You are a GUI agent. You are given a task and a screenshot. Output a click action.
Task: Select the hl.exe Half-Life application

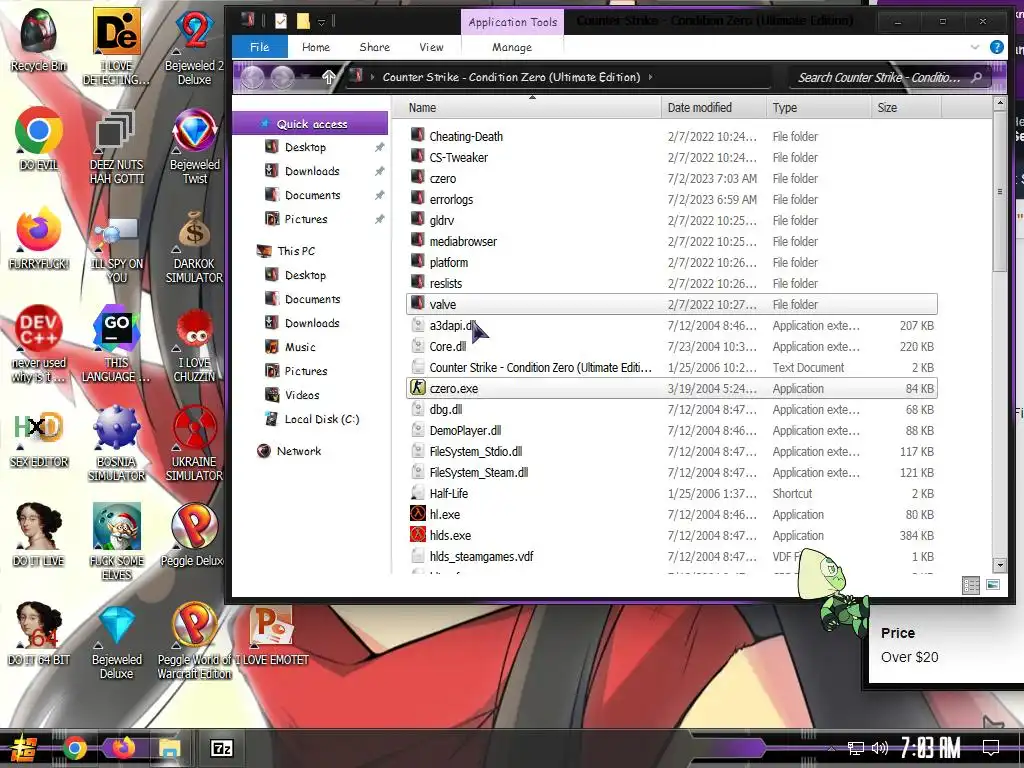click(671, 515)
